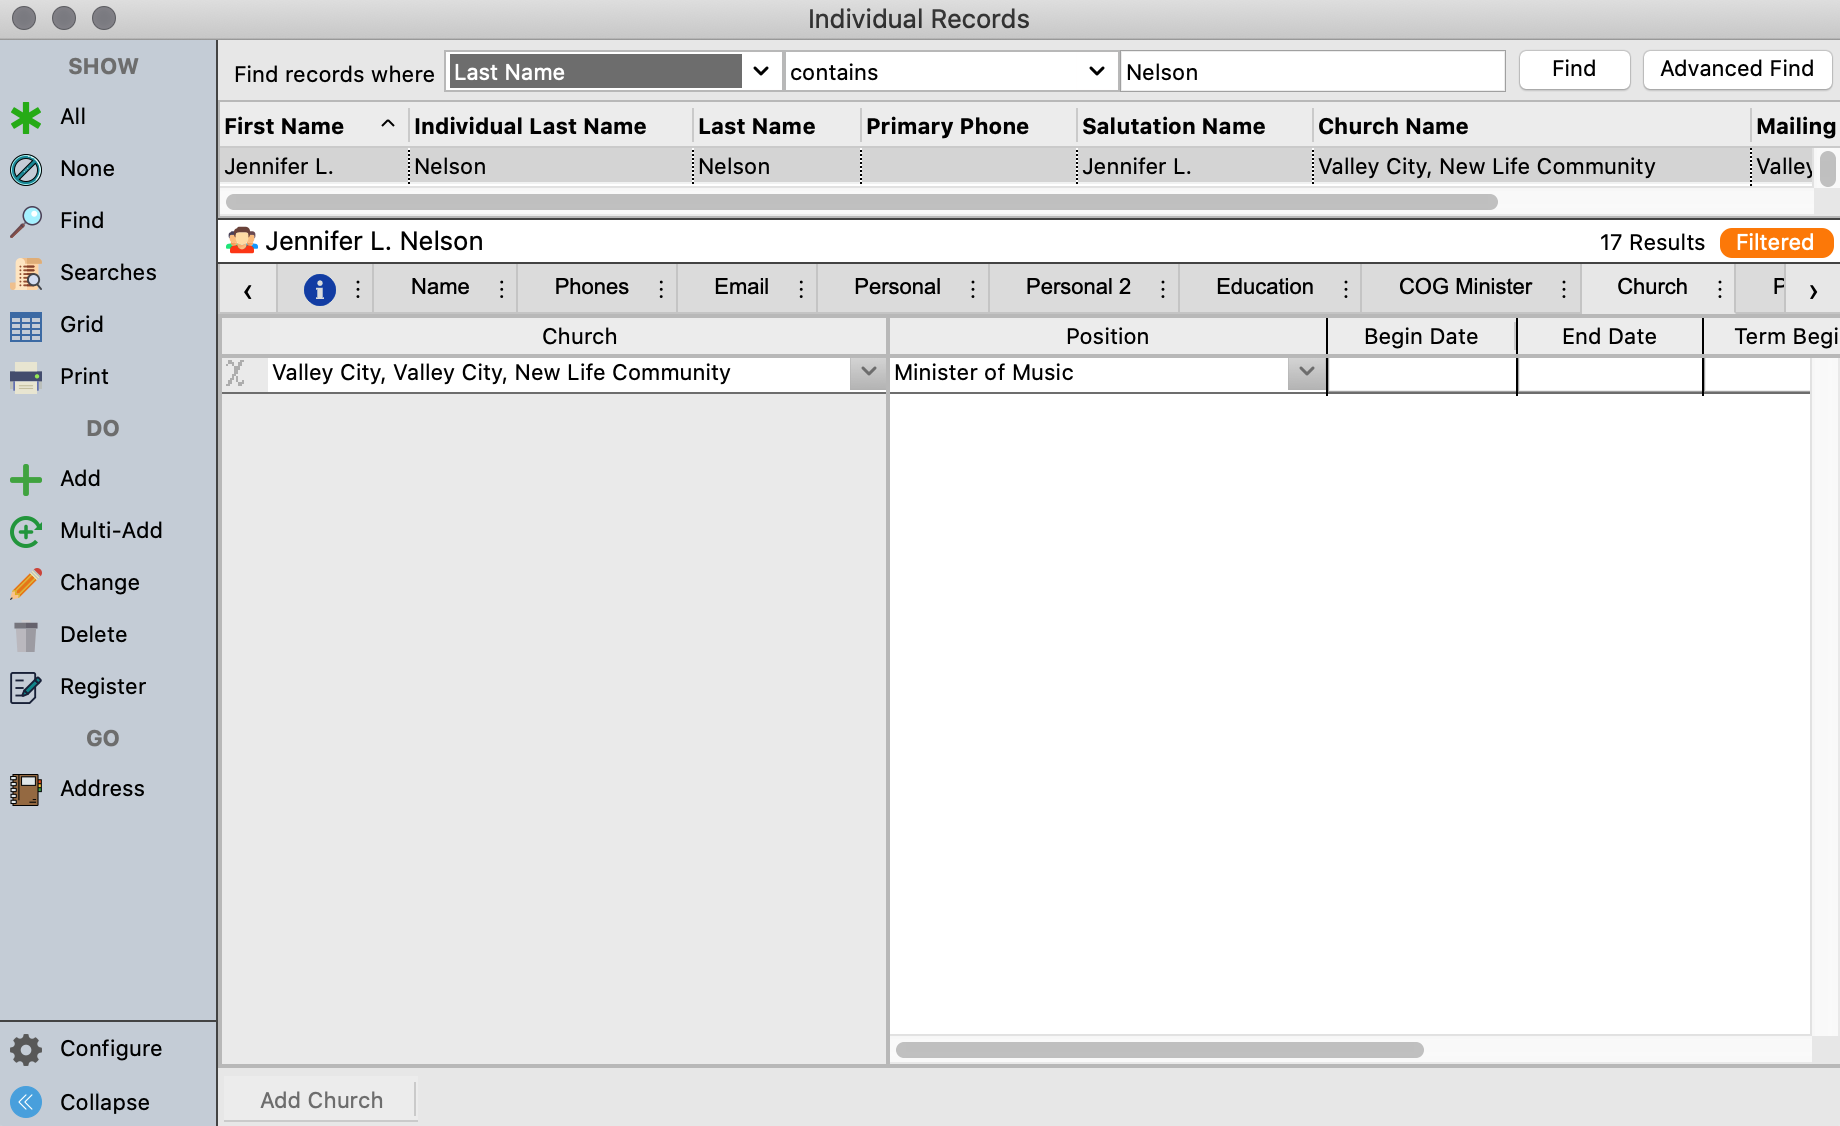This screenshot has height=1126, width=1840.
Task: Switch to Grid view
Action: point(26,325)
